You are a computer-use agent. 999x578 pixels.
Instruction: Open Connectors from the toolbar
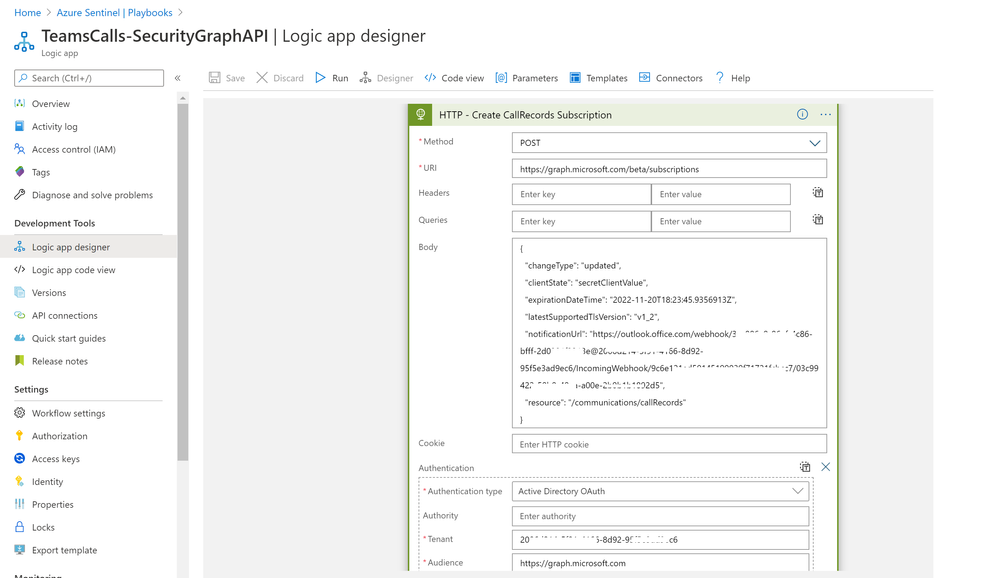(670, 78)
